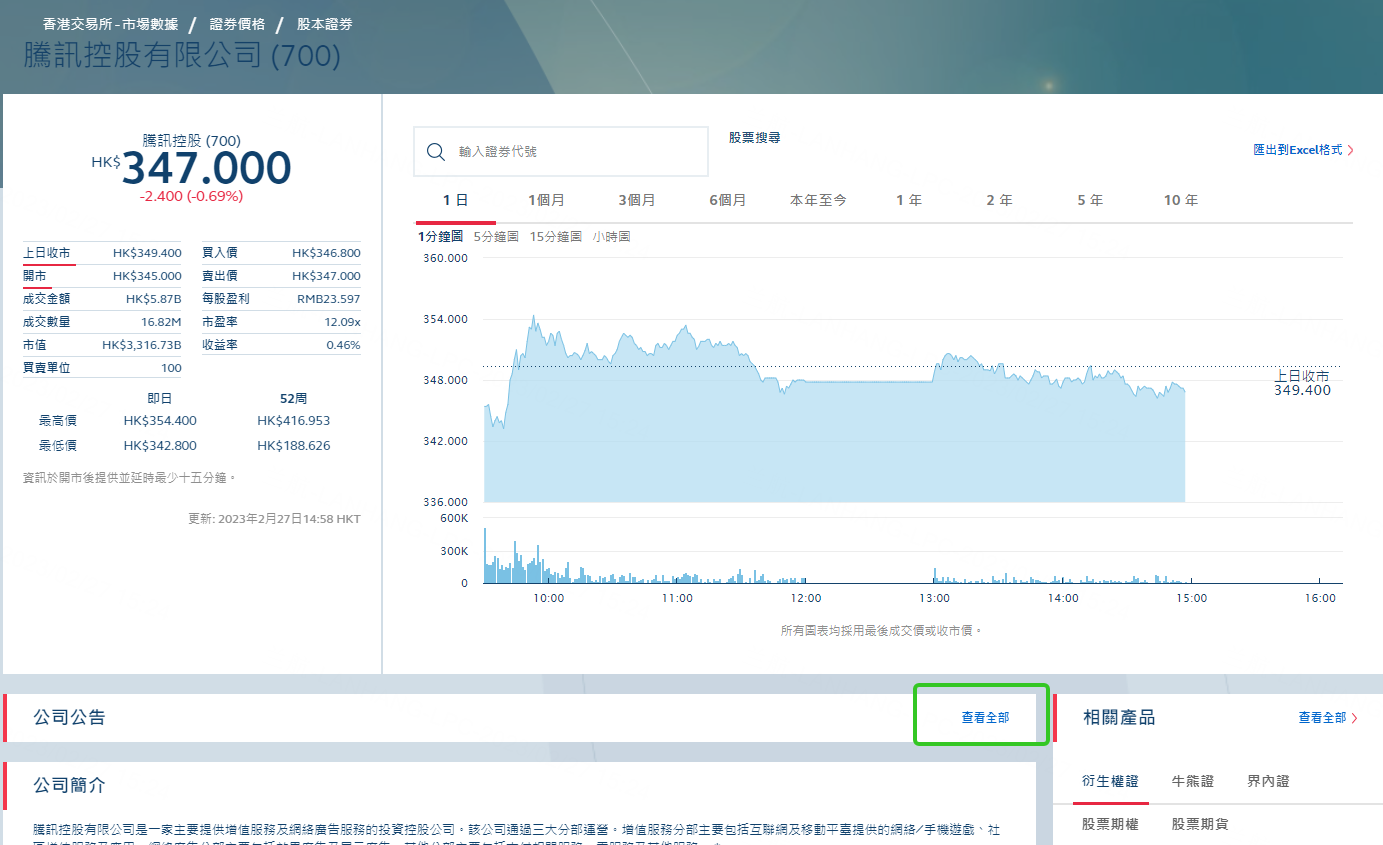Switch chart range to 3個月

tap(637, 200)
